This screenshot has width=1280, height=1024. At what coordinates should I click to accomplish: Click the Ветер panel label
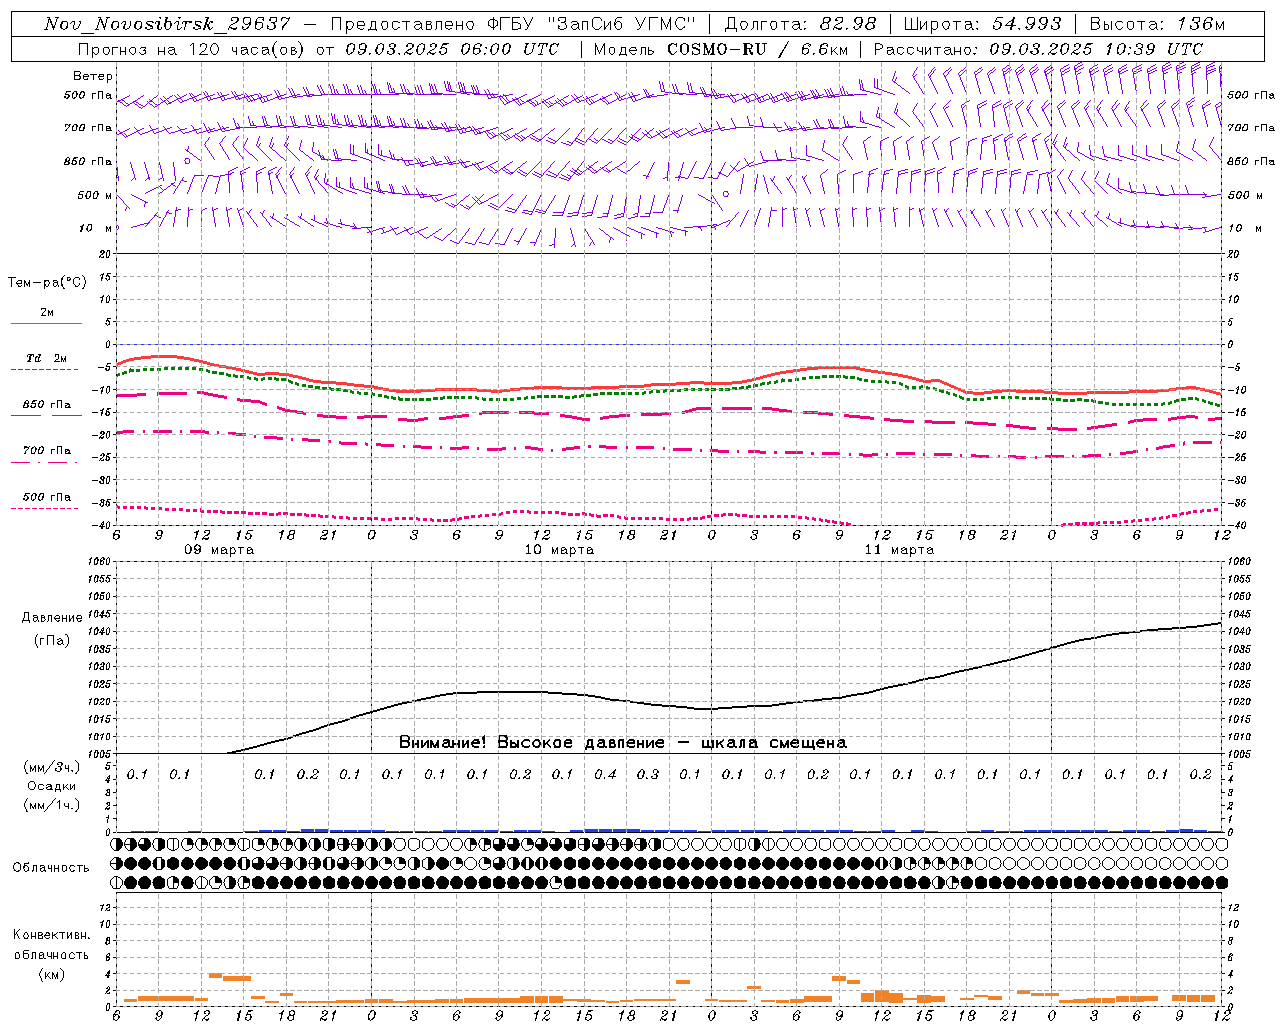(x=93, y=76)
